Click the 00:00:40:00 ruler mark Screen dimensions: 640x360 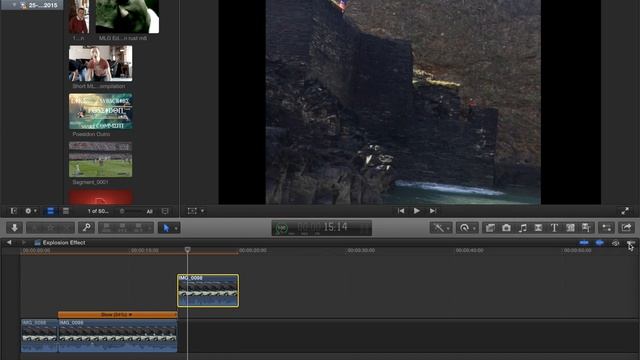[x=469, y=250]
